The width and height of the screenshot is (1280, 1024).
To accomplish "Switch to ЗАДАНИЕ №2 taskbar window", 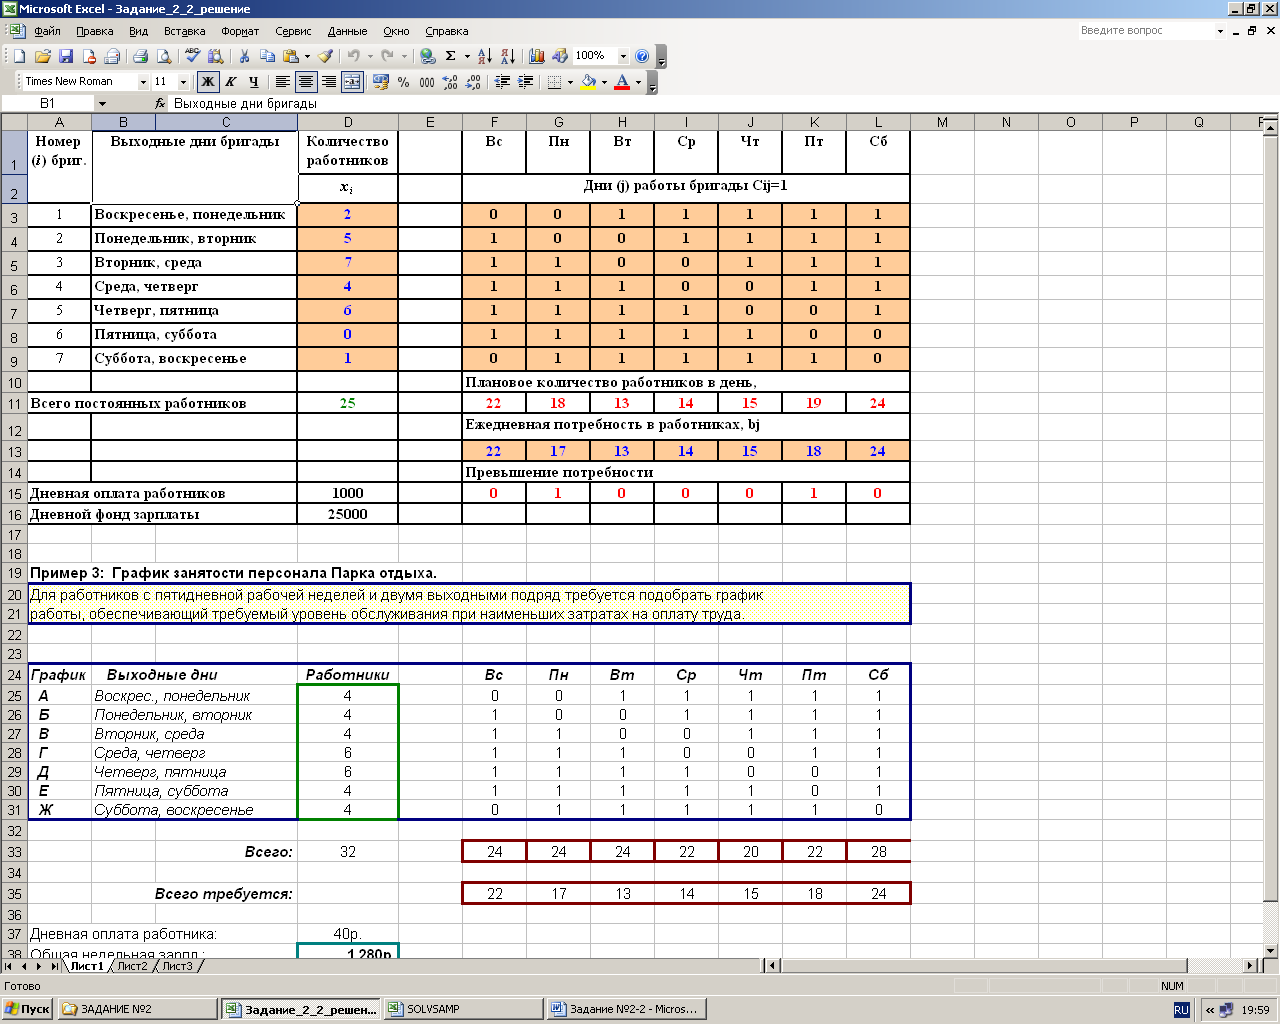I will pos(137,1009).
